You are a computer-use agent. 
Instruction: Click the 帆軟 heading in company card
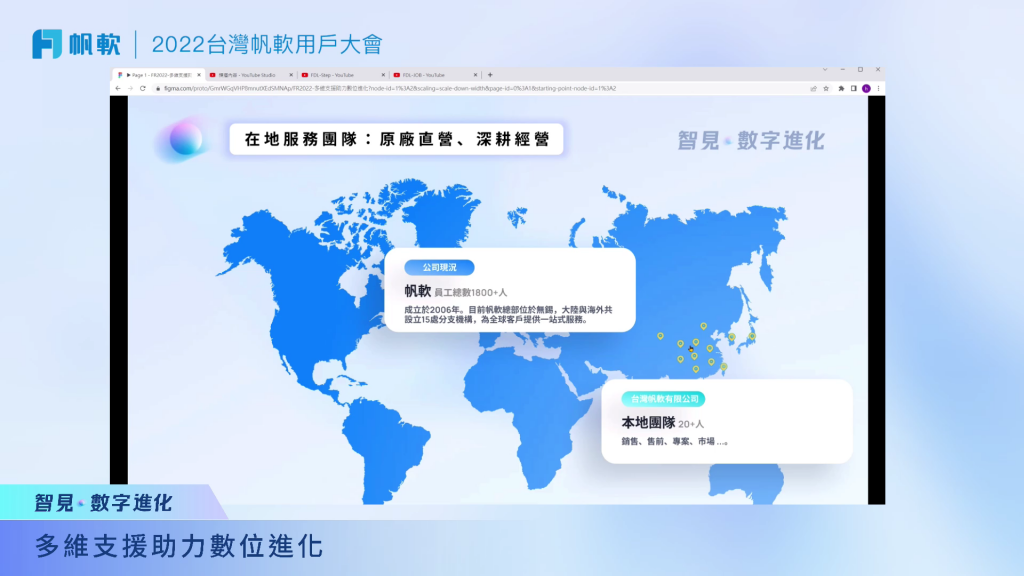coord(417,291)
